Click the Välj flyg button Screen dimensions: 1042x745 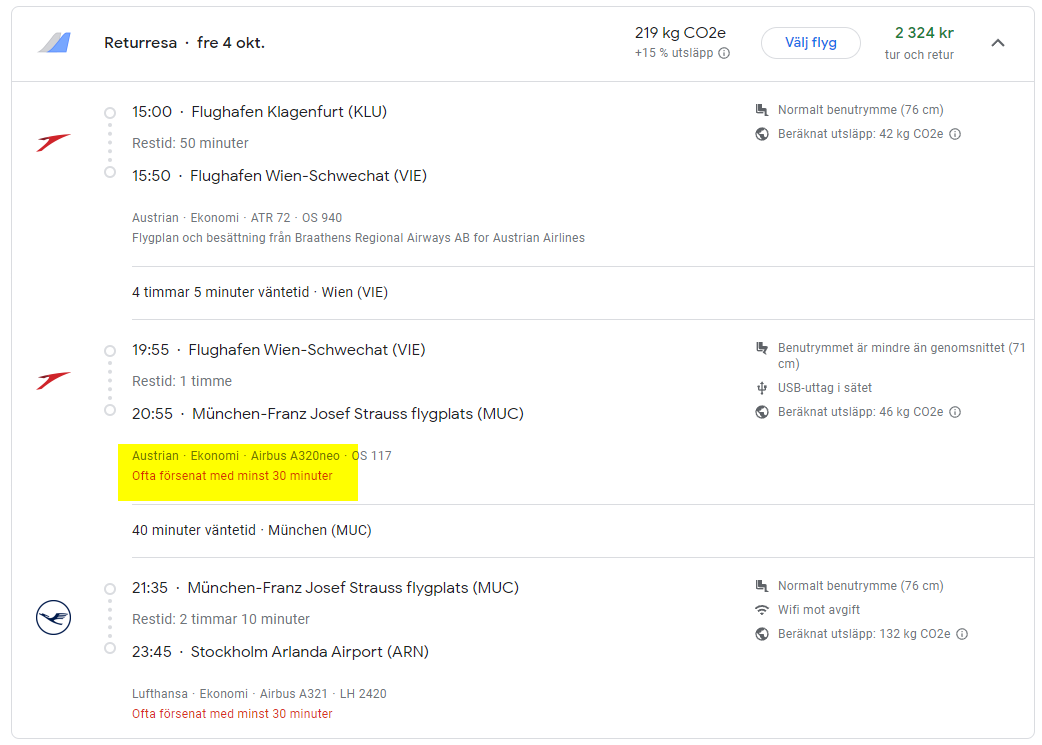click(810, 43)
